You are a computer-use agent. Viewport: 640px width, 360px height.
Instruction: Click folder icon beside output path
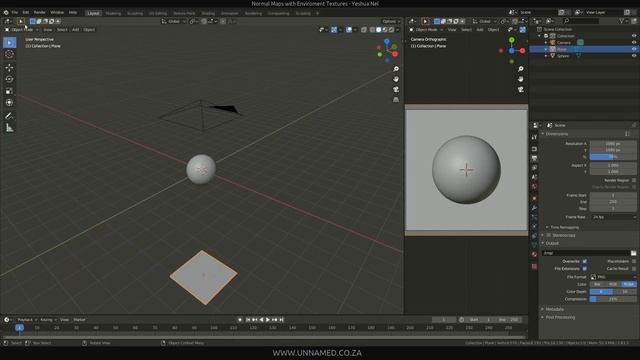tap(633, 253)
